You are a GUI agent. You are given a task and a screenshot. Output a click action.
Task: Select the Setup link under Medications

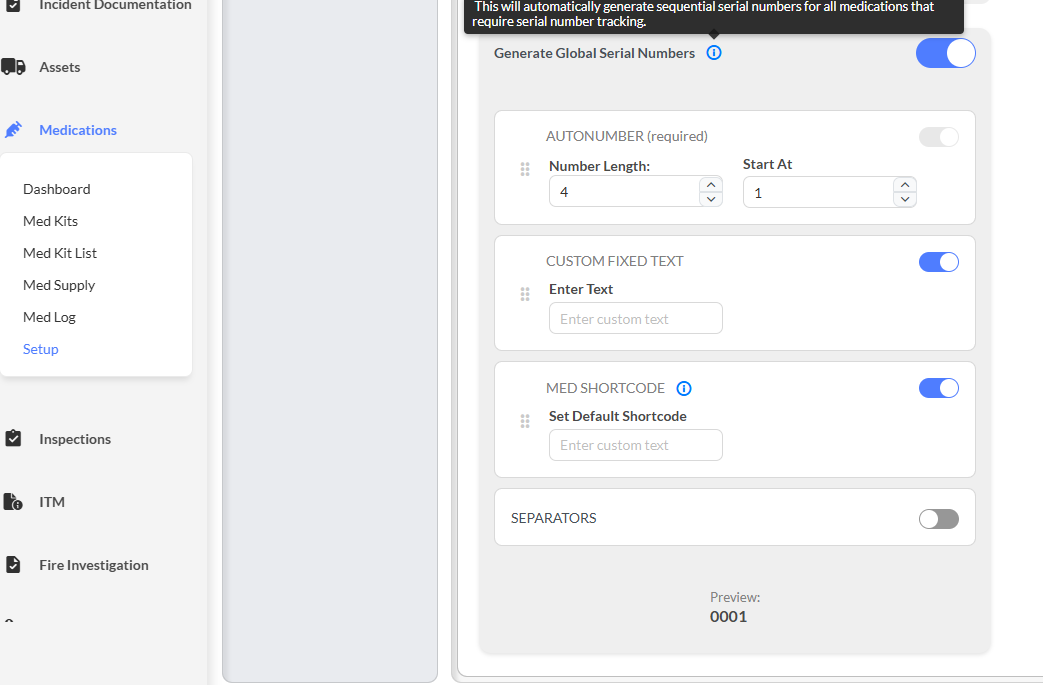(x=41, y=349)
